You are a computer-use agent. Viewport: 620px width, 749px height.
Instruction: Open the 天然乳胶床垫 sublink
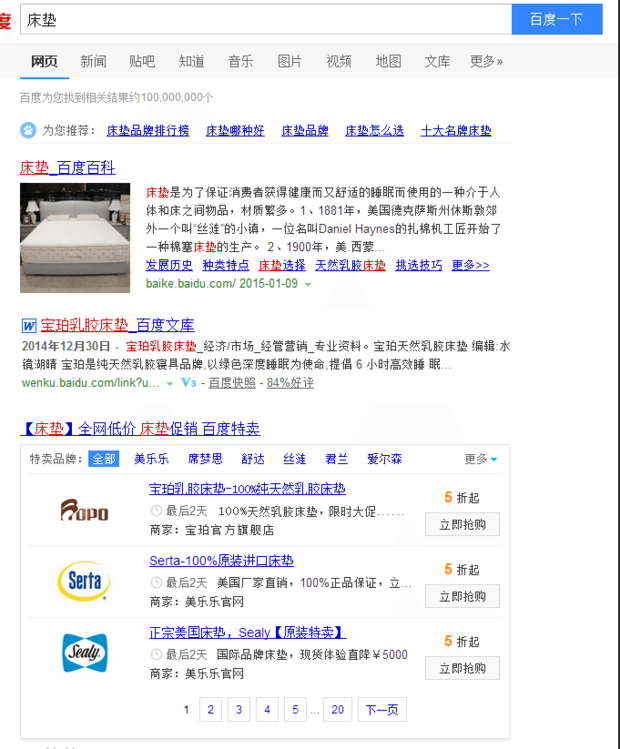pyautogui.click(x=350, y=265)
